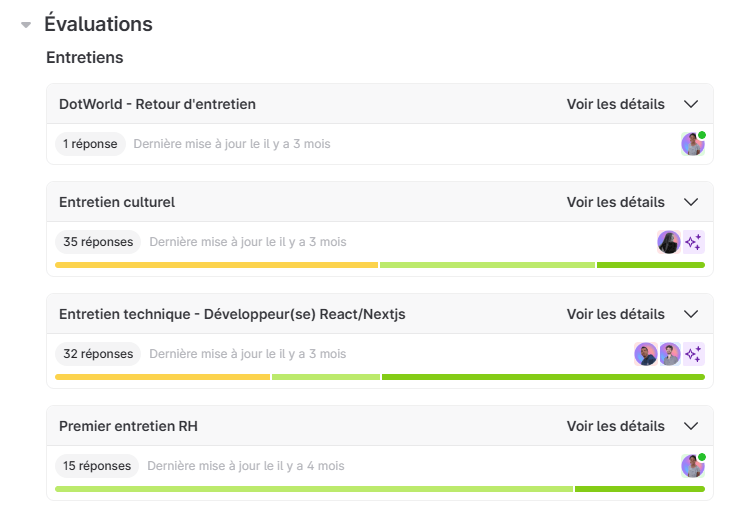Click the AI sparkle icon in Entretien culturel

point(693,242)
